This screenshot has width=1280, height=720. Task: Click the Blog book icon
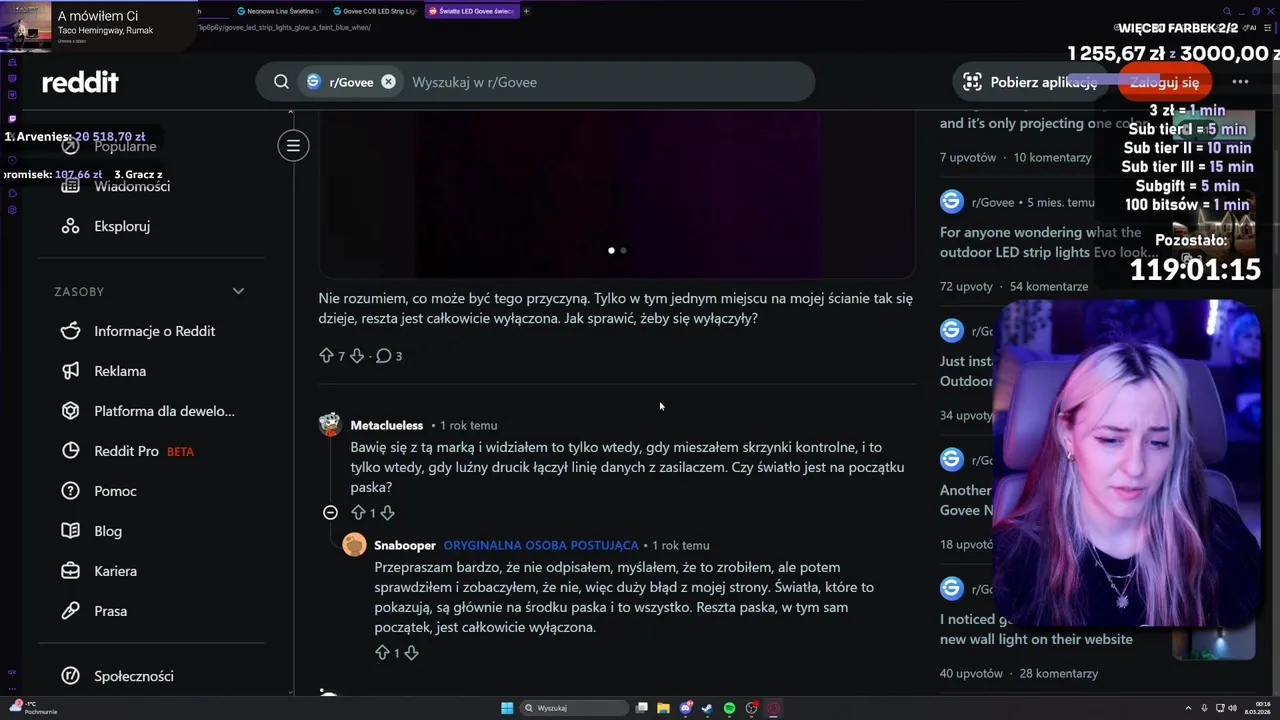click(70, 531)
